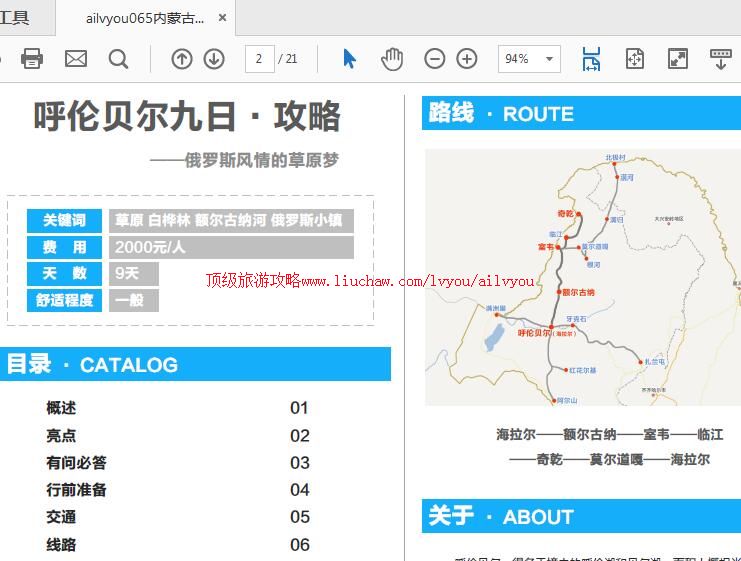Enter full screen view mode
Screen dimensions: 741x561
click(678, 59)
